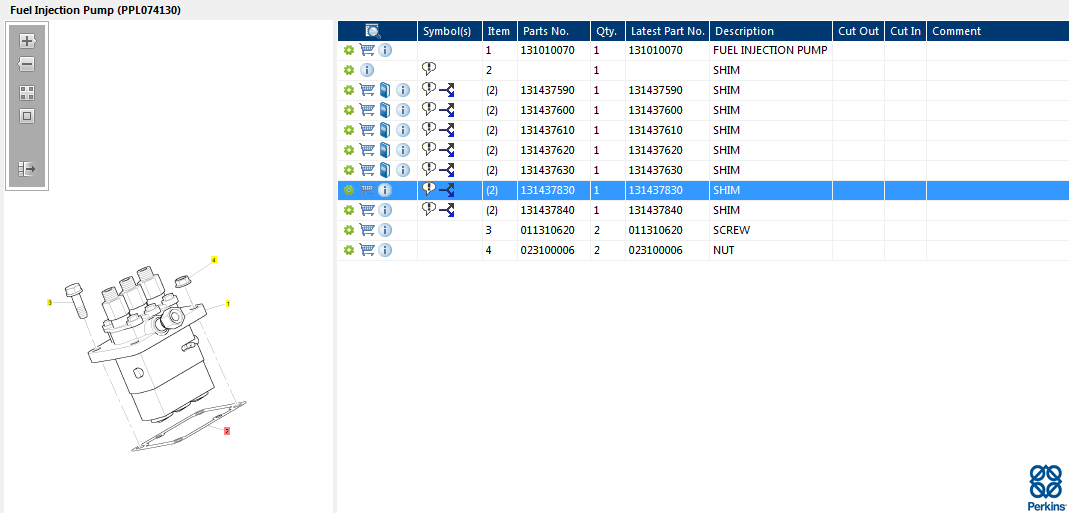
Task: Click supersession arrow symbol for part 131437620
Action: pos(446,150)
